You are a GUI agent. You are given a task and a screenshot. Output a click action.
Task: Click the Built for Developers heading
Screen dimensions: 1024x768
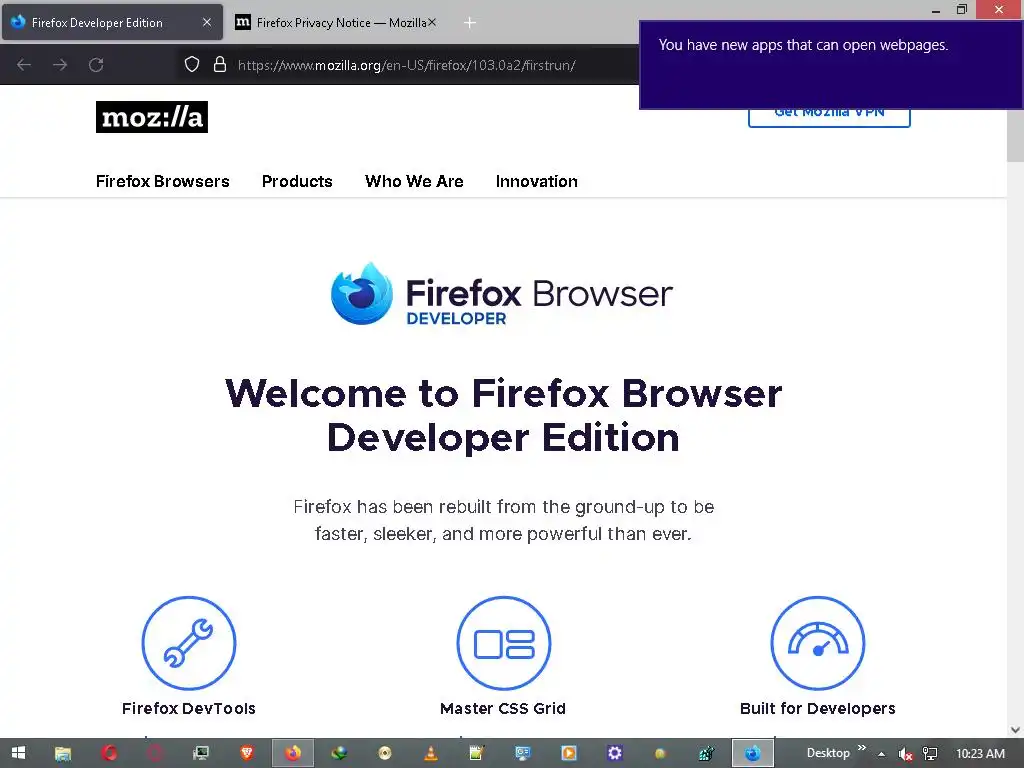pyautogui.click(x=818, y=709)
